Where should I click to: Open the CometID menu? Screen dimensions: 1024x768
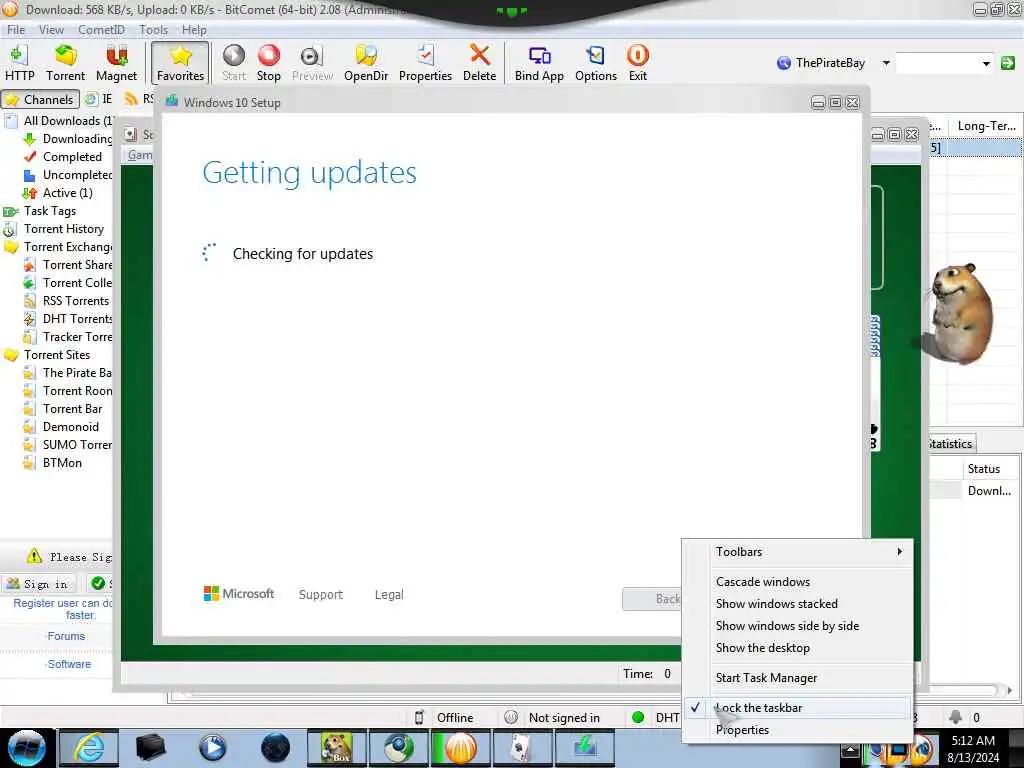tap(101, 29)
